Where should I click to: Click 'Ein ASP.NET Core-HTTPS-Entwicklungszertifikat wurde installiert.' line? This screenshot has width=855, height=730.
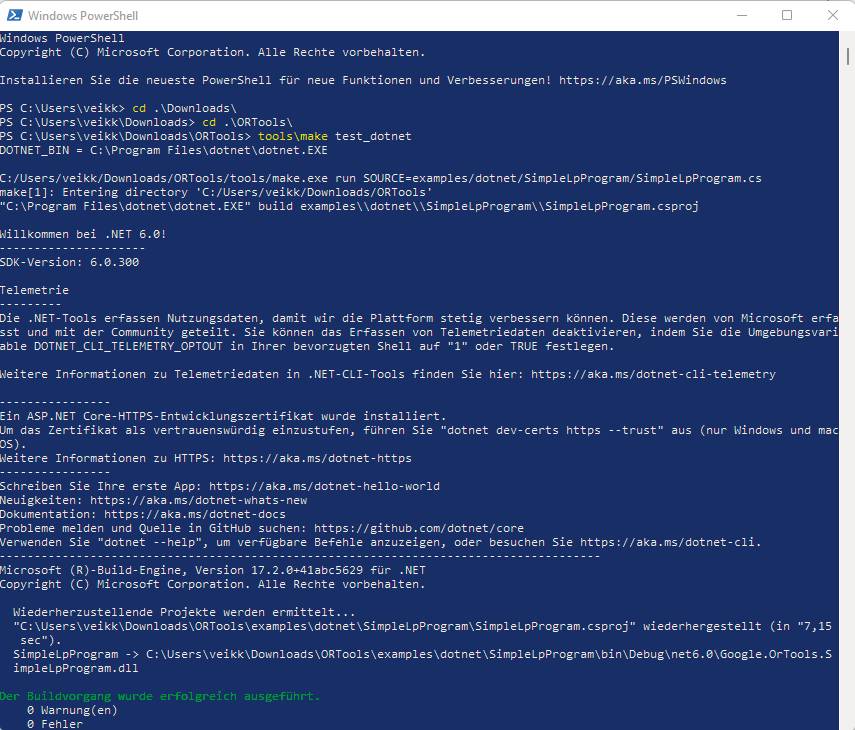pyautogui.click(x=223, y=416)
